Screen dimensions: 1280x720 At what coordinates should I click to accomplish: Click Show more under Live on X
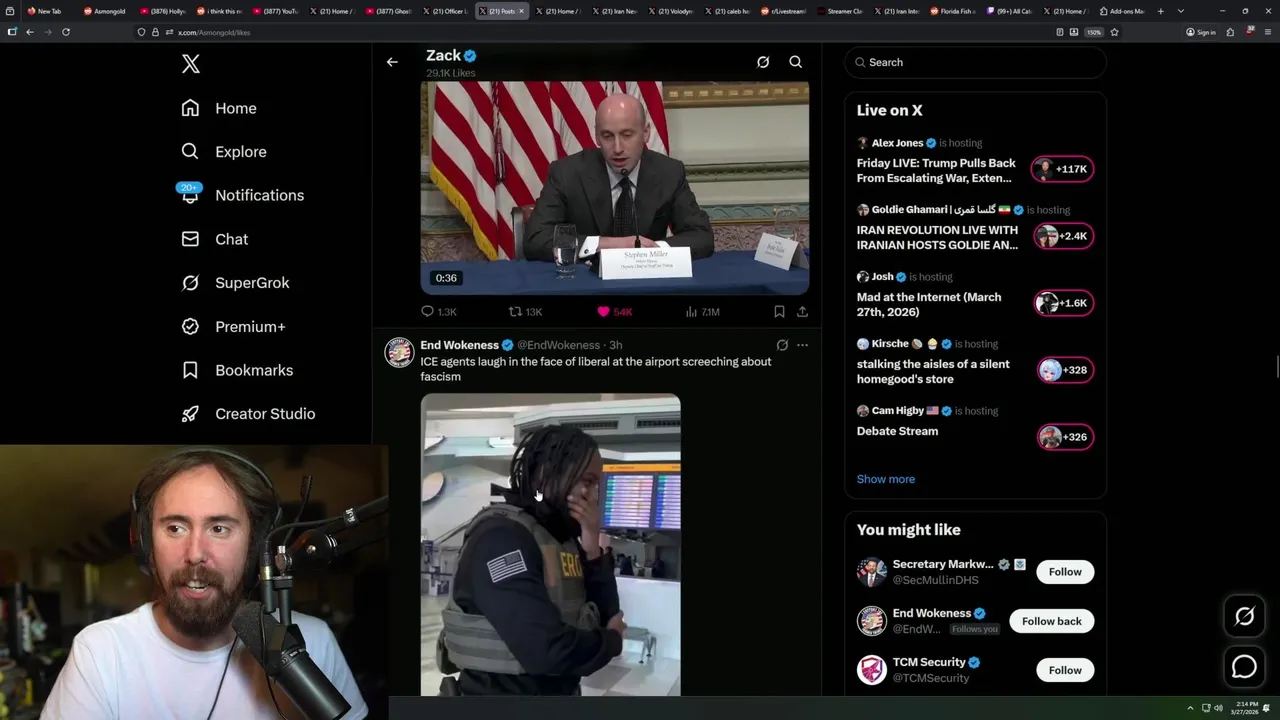click(885, 479)
